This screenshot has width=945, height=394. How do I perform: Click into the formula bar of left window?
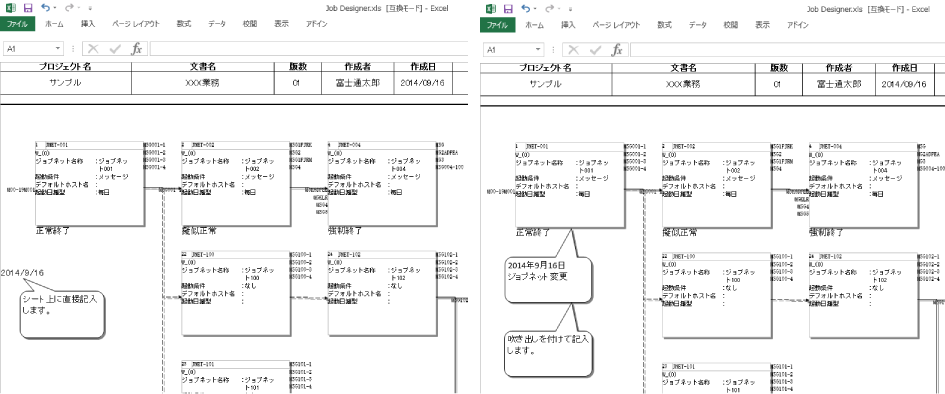click(x=309, y=49)
